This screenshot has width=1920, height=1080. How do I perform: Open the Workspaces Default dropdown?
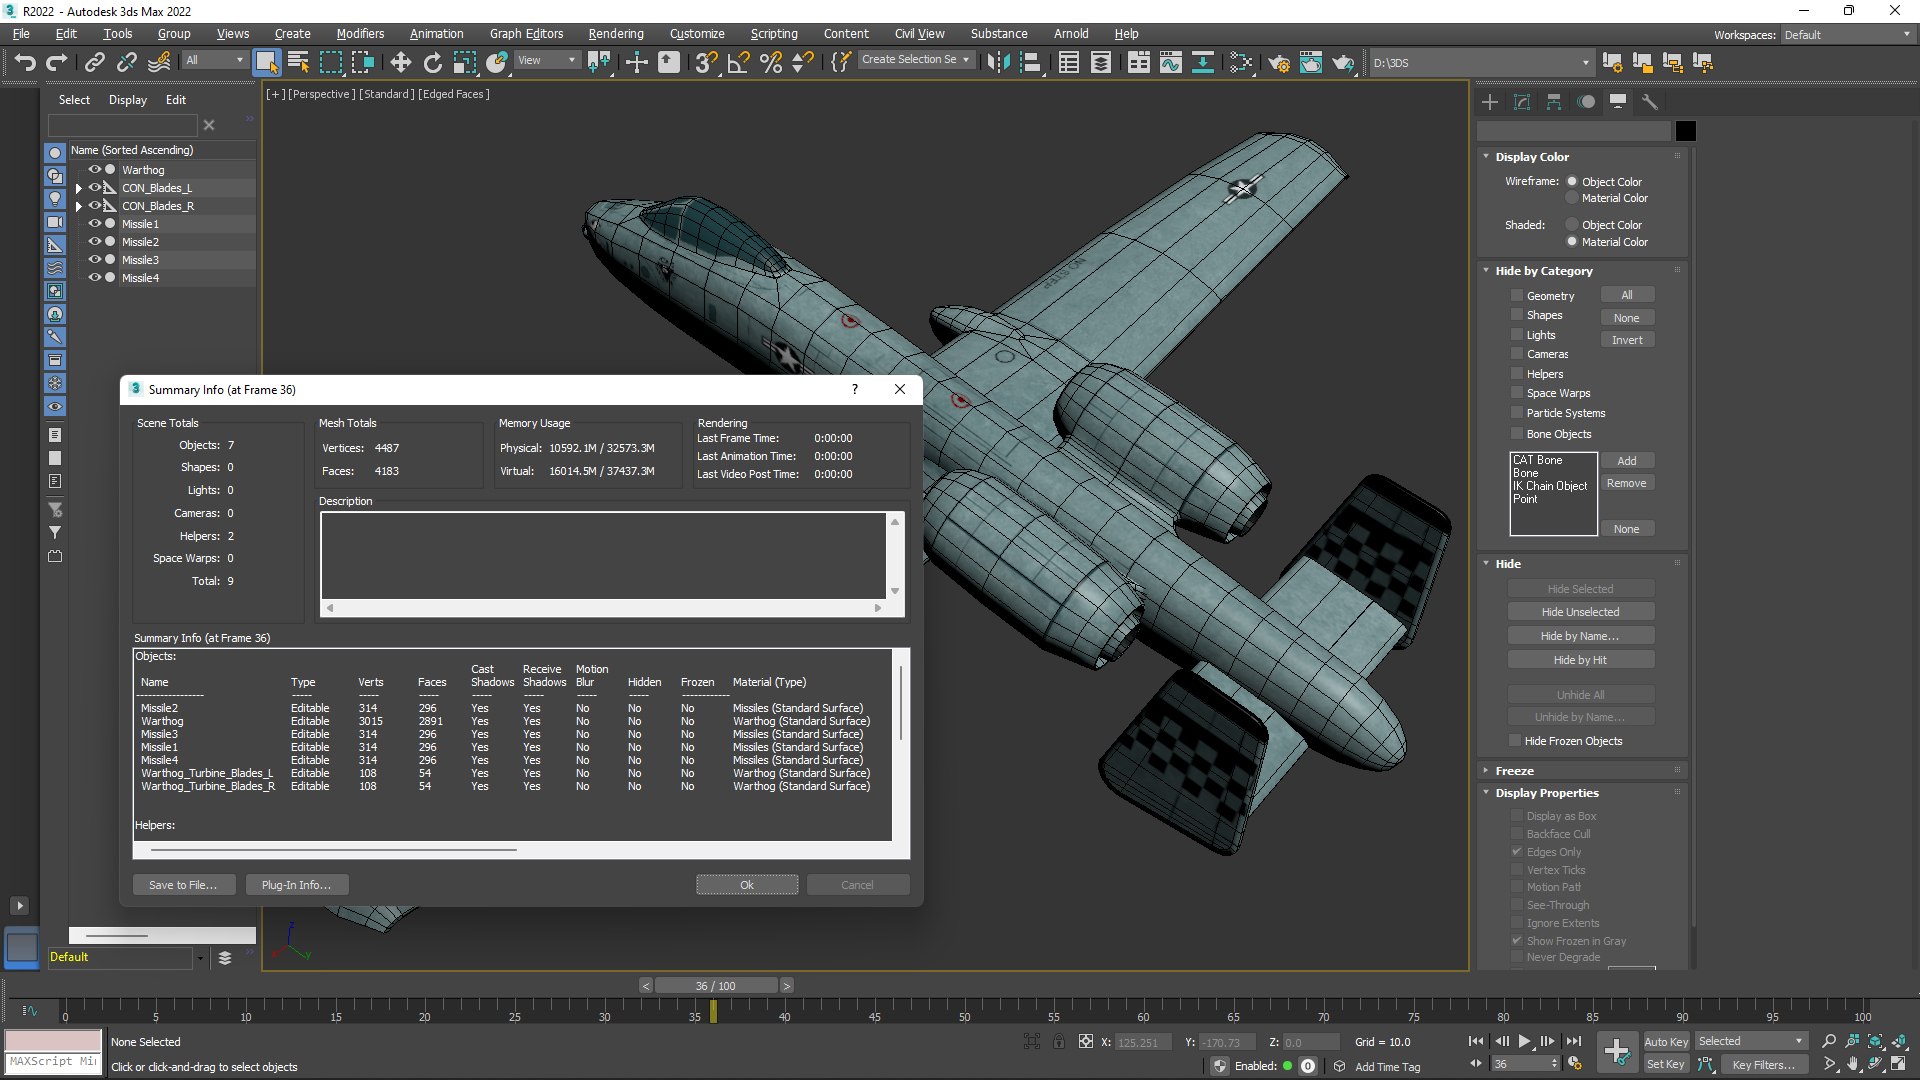click(x=1846, y=34)
